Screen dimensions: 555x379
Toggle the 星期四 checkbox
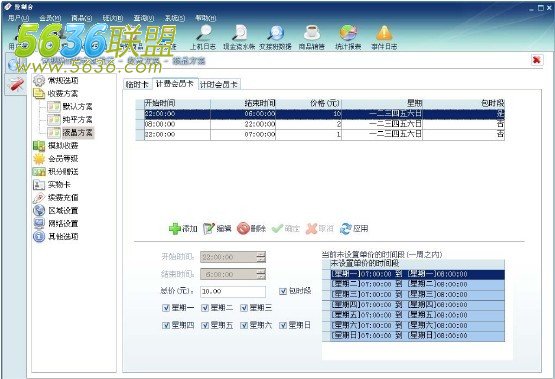tap(166, 325)
